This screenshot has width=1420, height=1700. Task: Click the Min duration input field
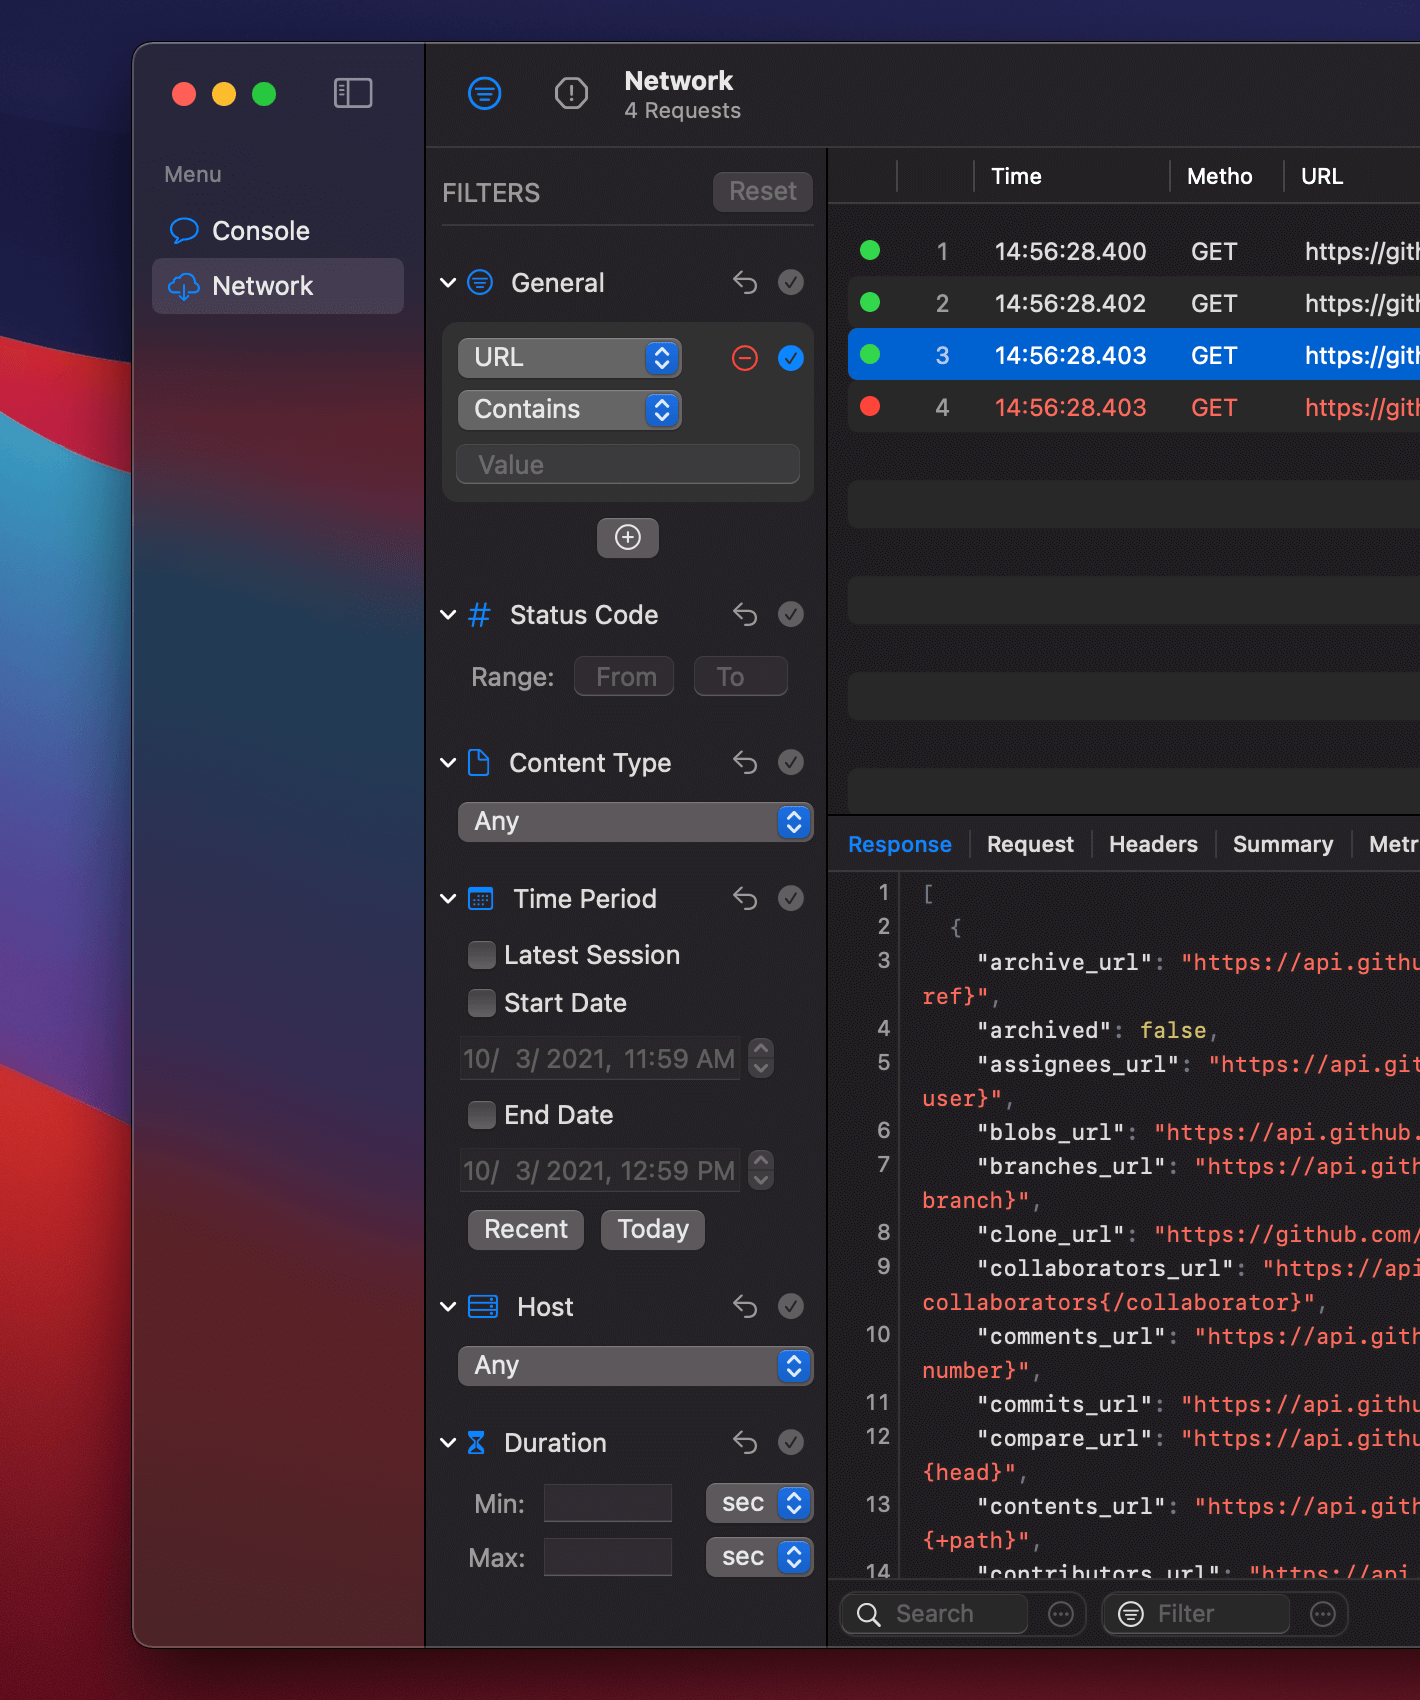point(608,1503)
